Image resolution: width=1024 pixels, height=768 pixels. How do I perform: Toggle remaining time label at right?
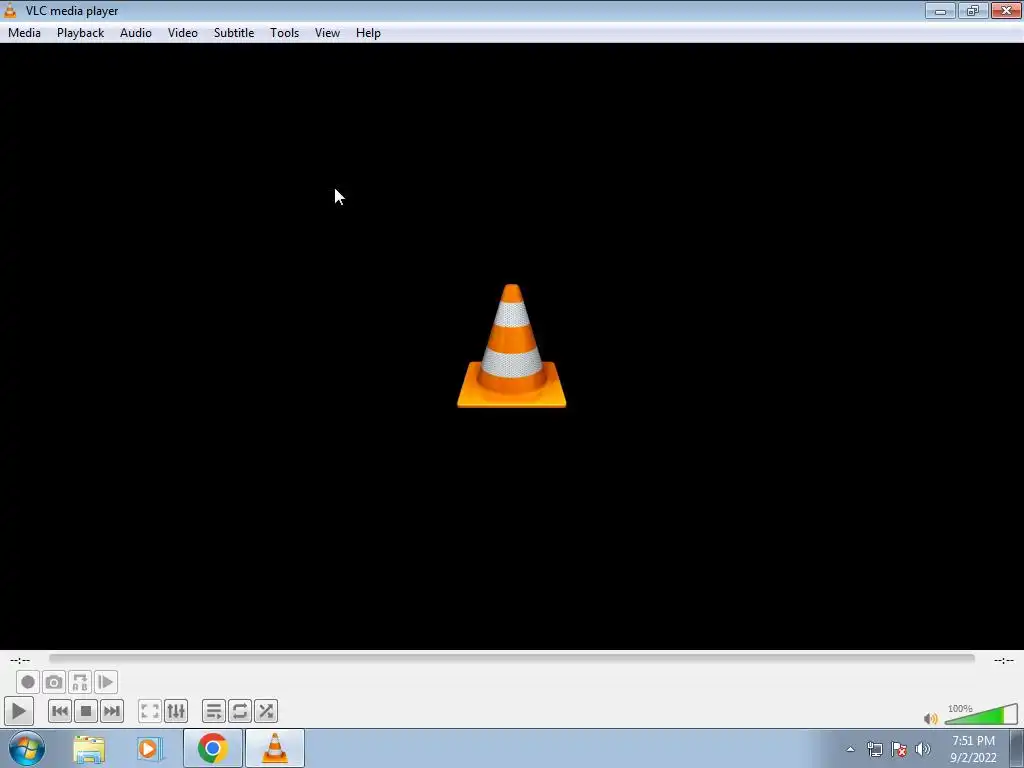tap(1004, 660)
